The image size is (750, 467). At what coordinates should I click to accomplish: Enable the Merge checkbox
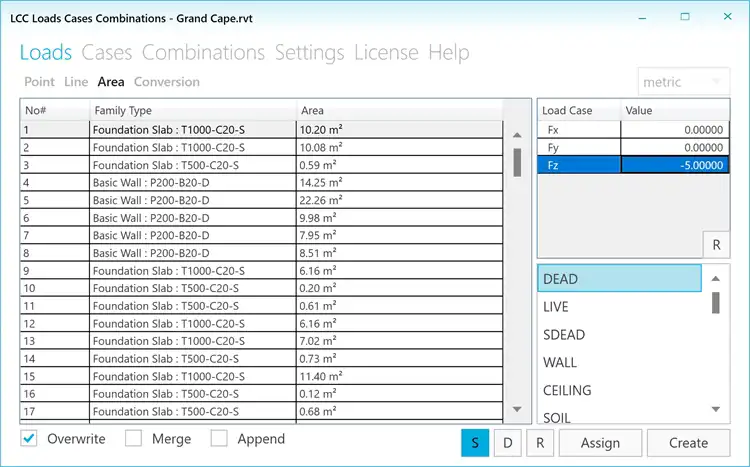134,439
